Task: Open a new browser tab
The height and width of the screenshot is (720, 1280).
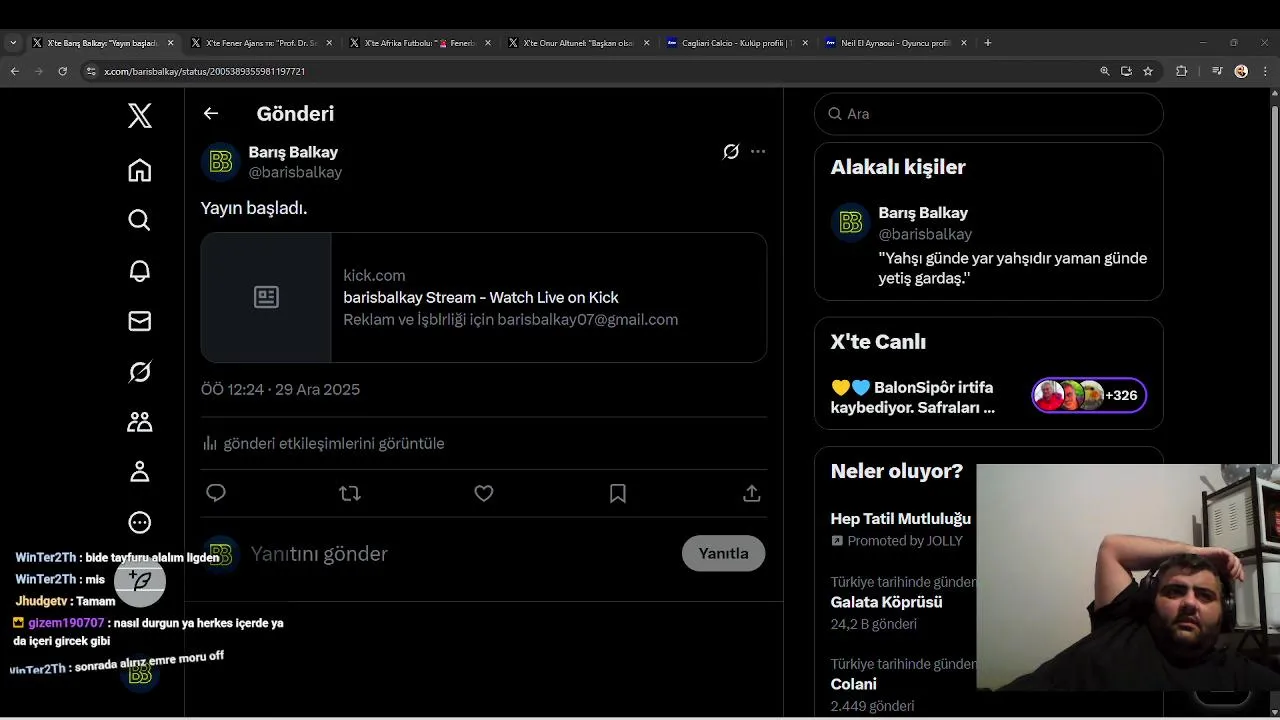Action: click(x=988, y=43)
